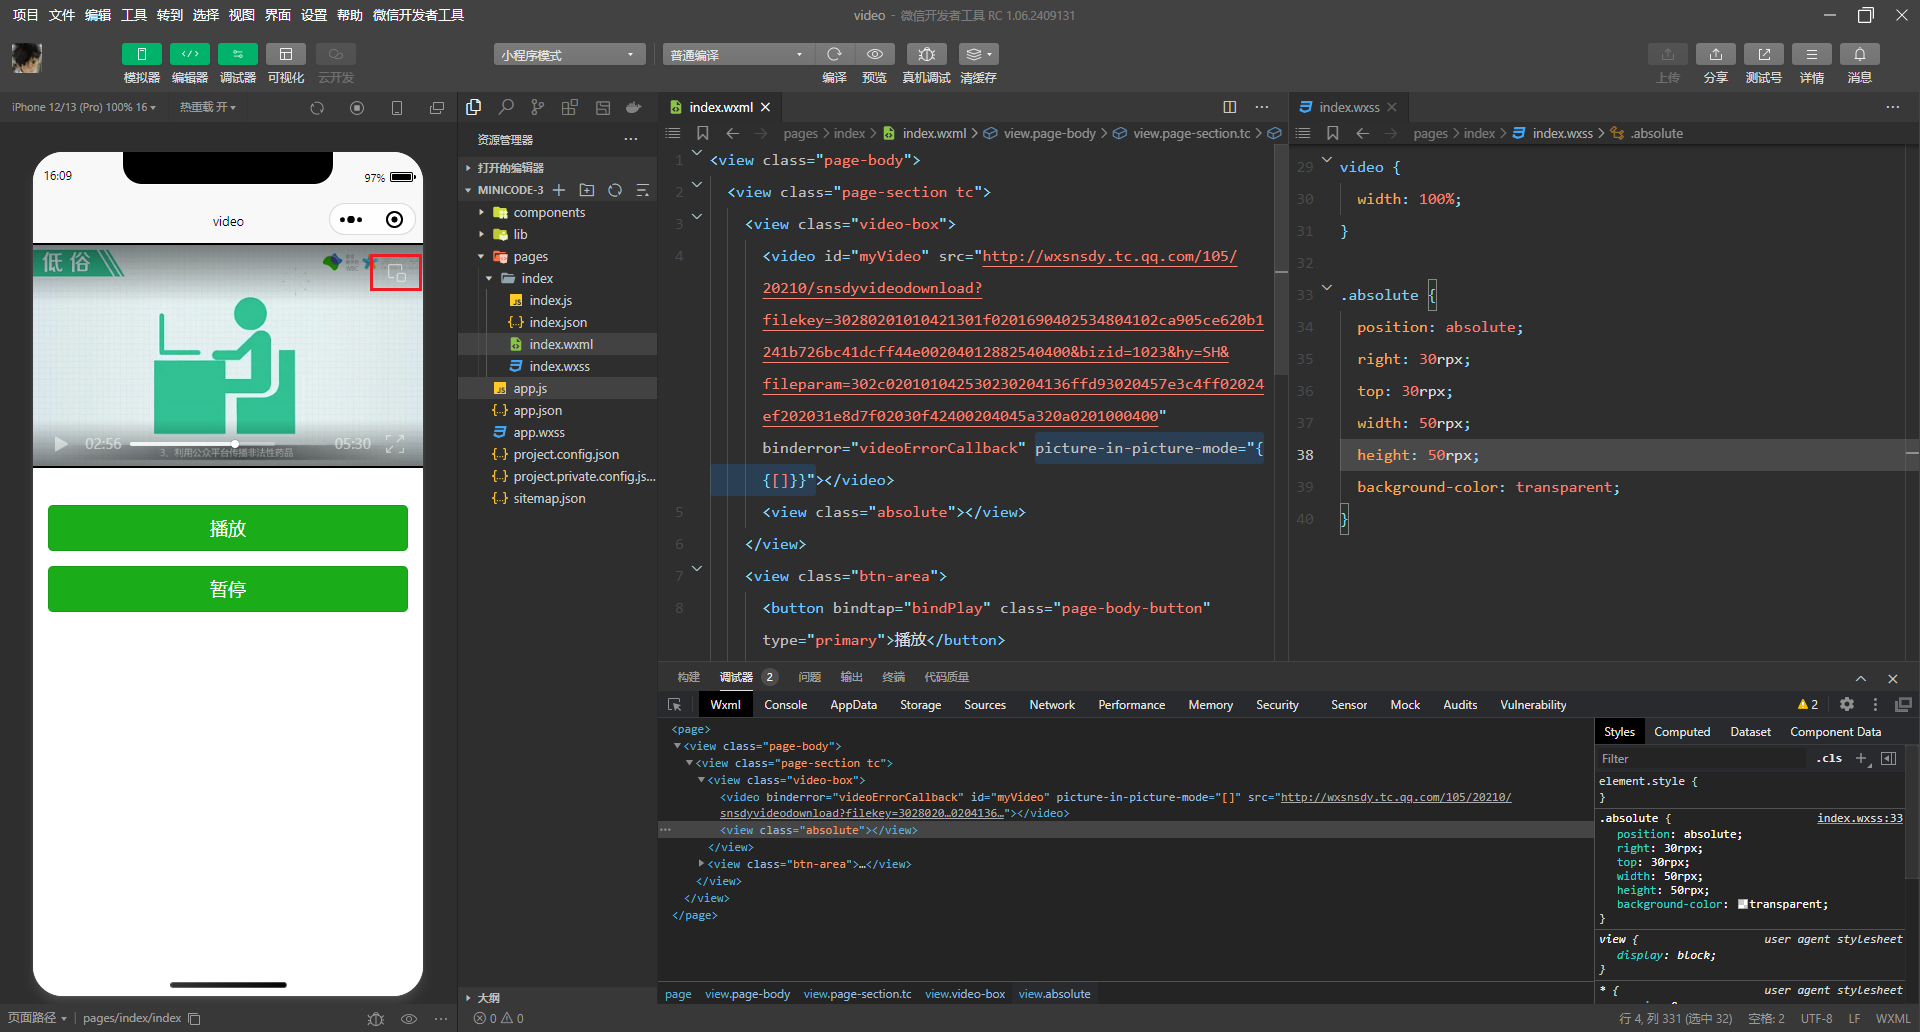Expand the components folder
Image resolution: width=1920 pixels, height=1032 pixels.
tap(549, 213)
